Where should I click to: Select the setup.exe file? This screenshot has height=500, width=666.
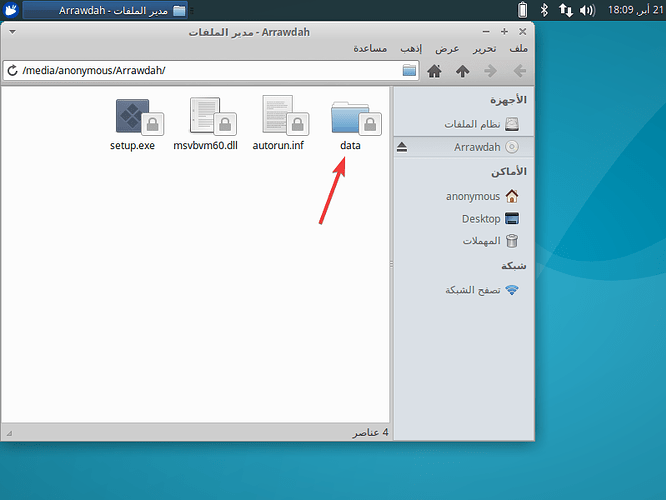pos(132,118)
